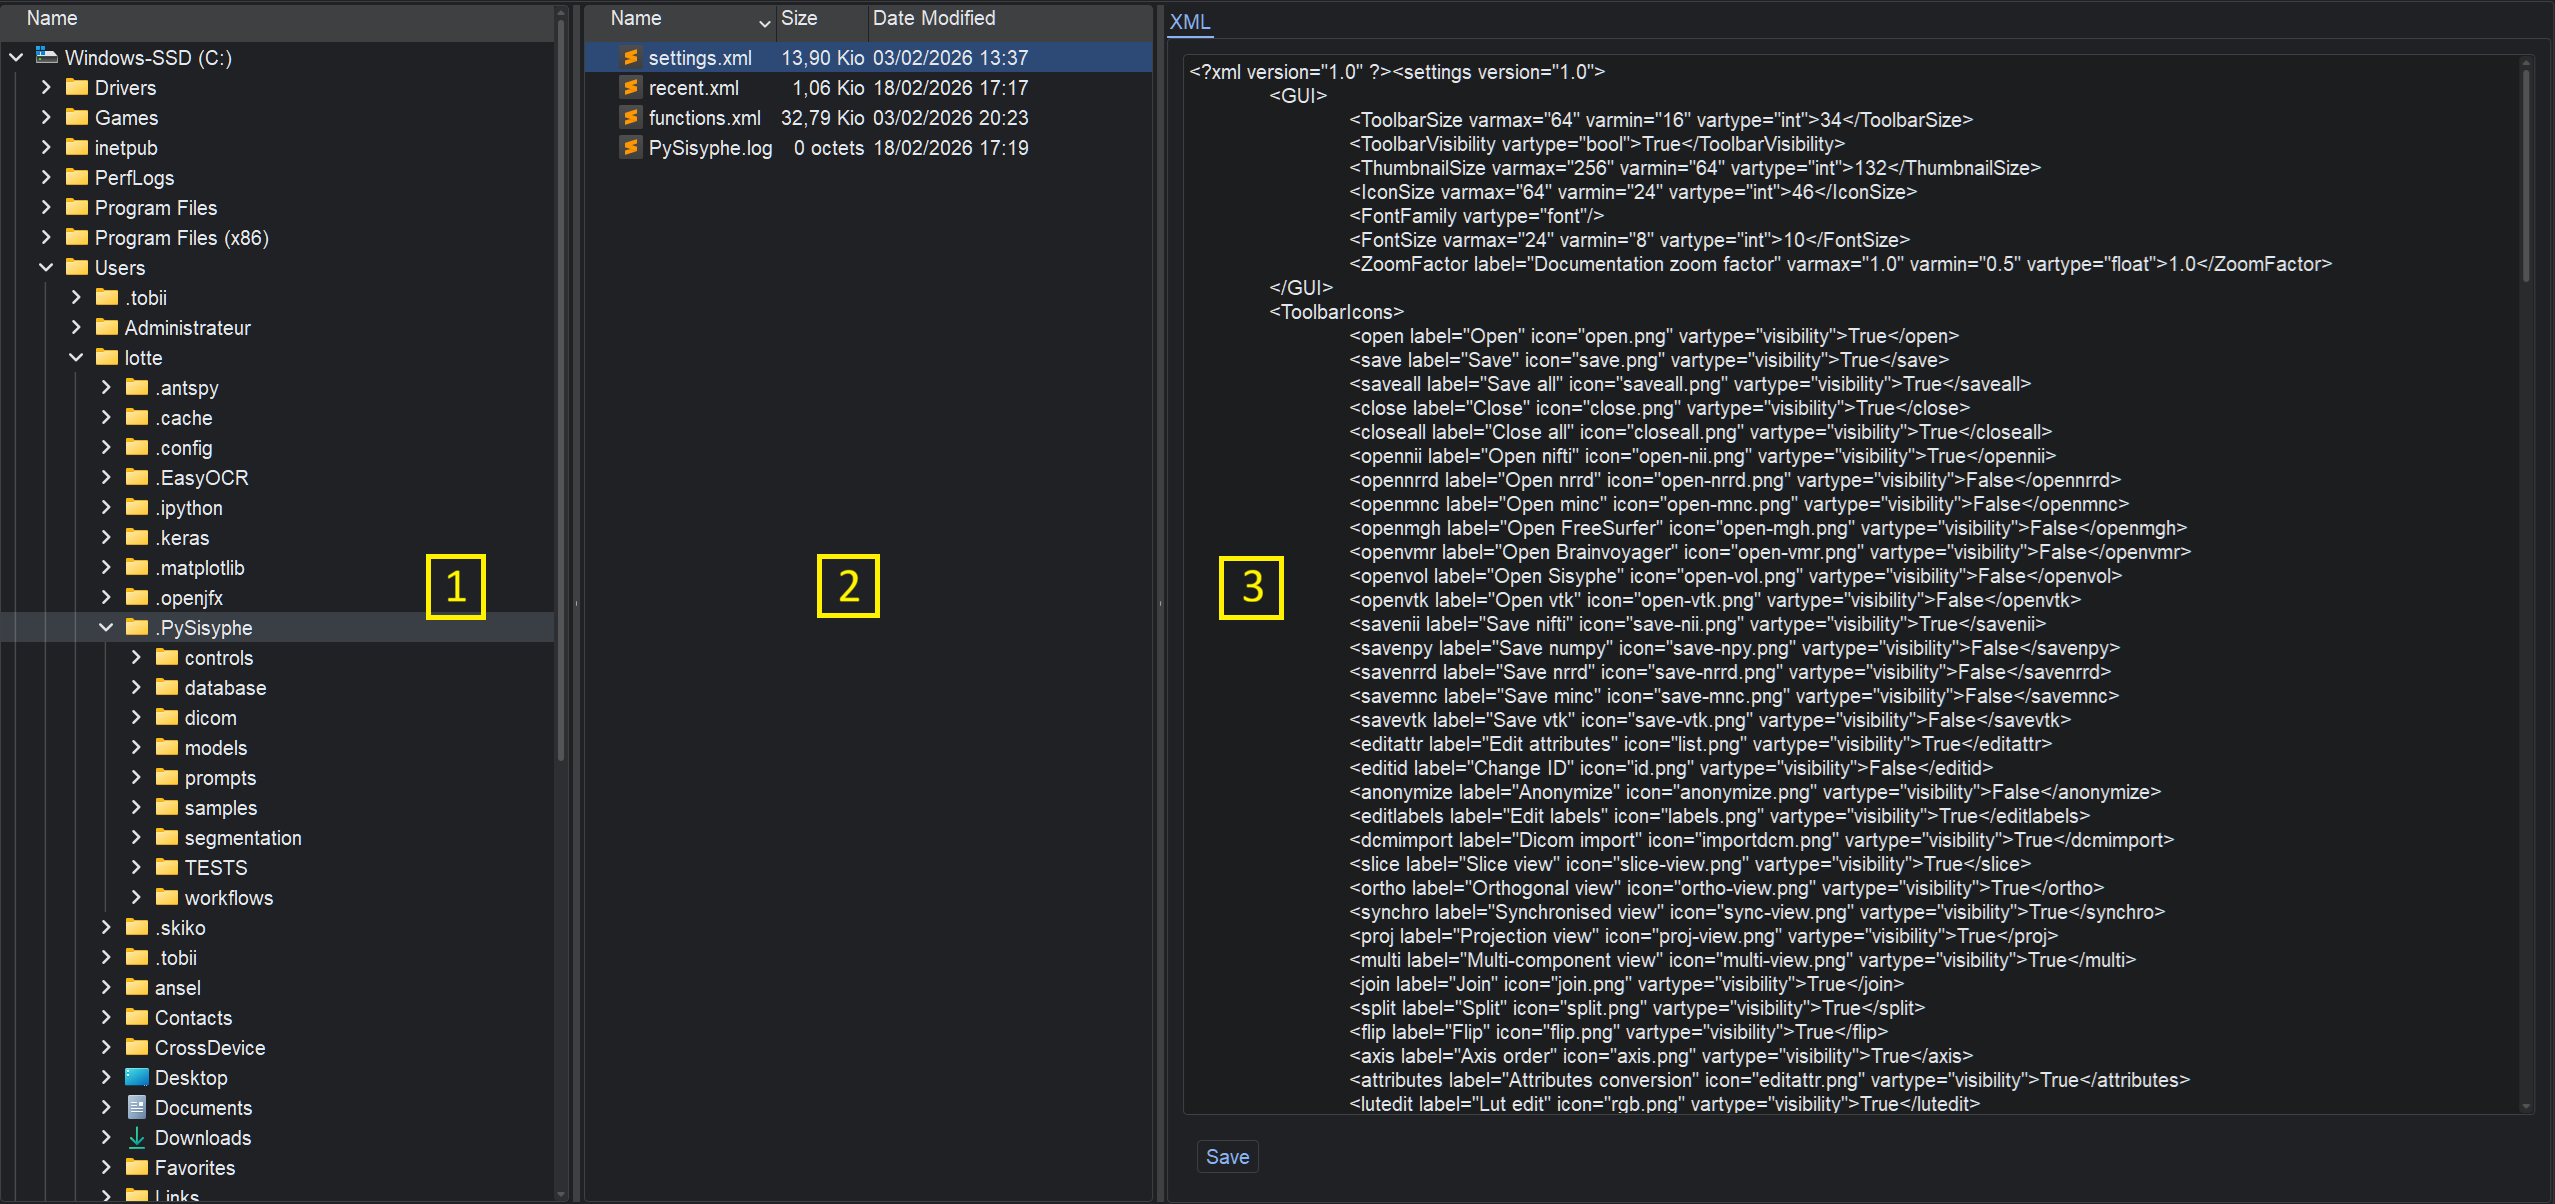Click the PySisyphe.log file icon

[630, 148]
